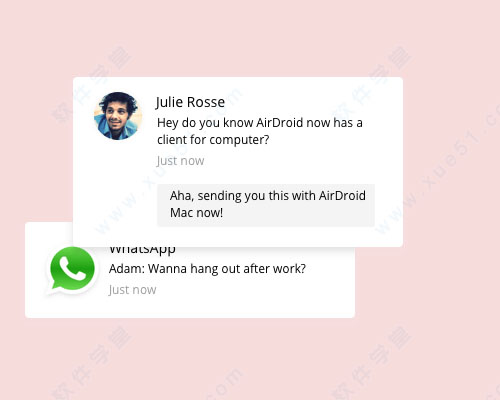Click the phone handset inside the WhatsApp bubble

pyautogui.click(x=73, y=268)
